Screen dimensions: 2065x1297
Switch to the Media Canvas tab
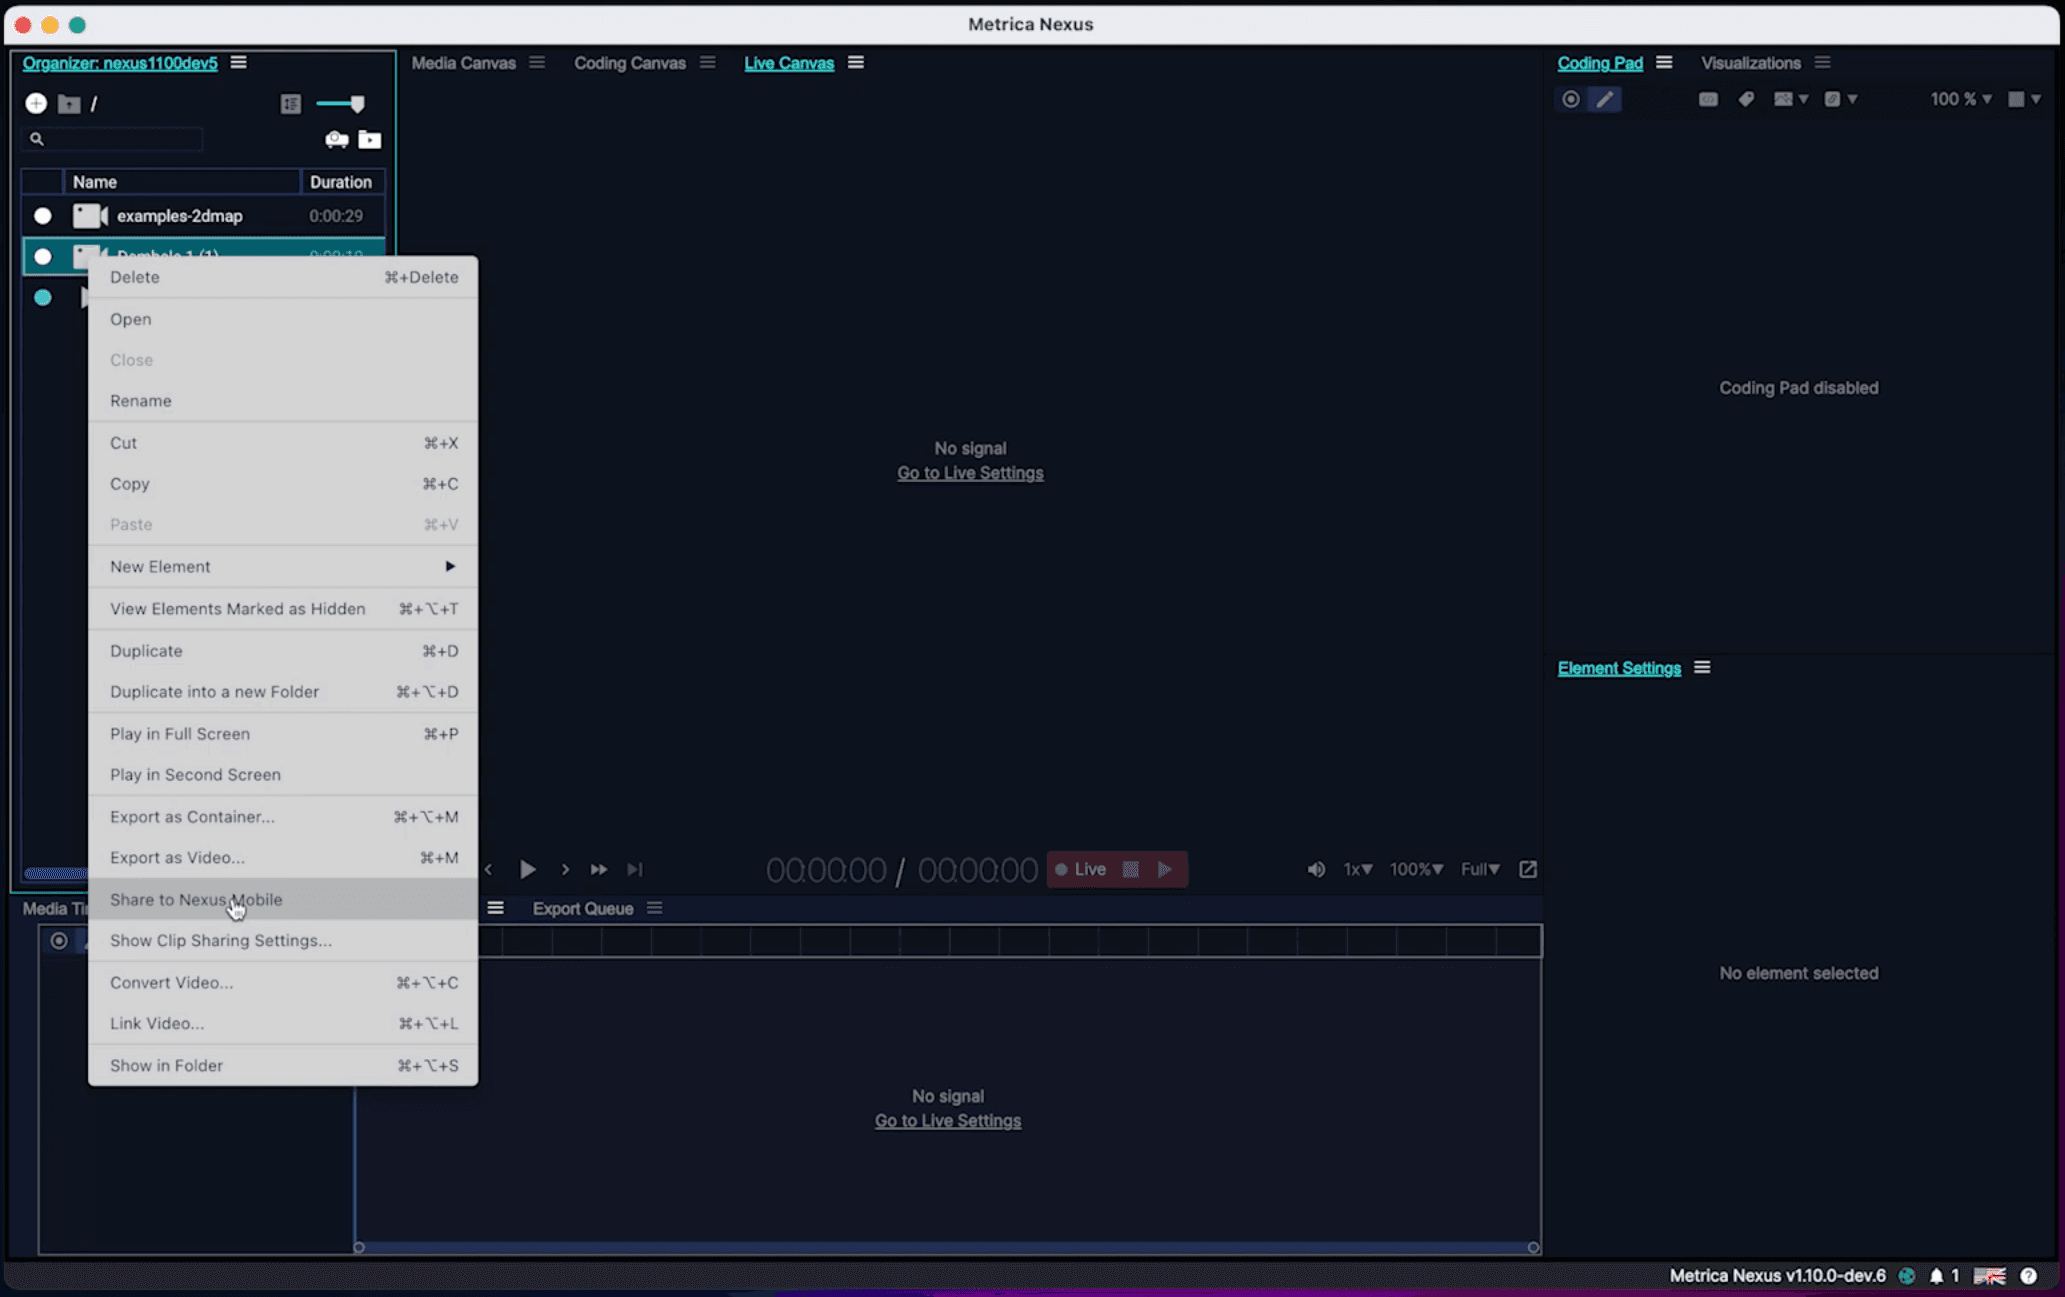(464, 63)
